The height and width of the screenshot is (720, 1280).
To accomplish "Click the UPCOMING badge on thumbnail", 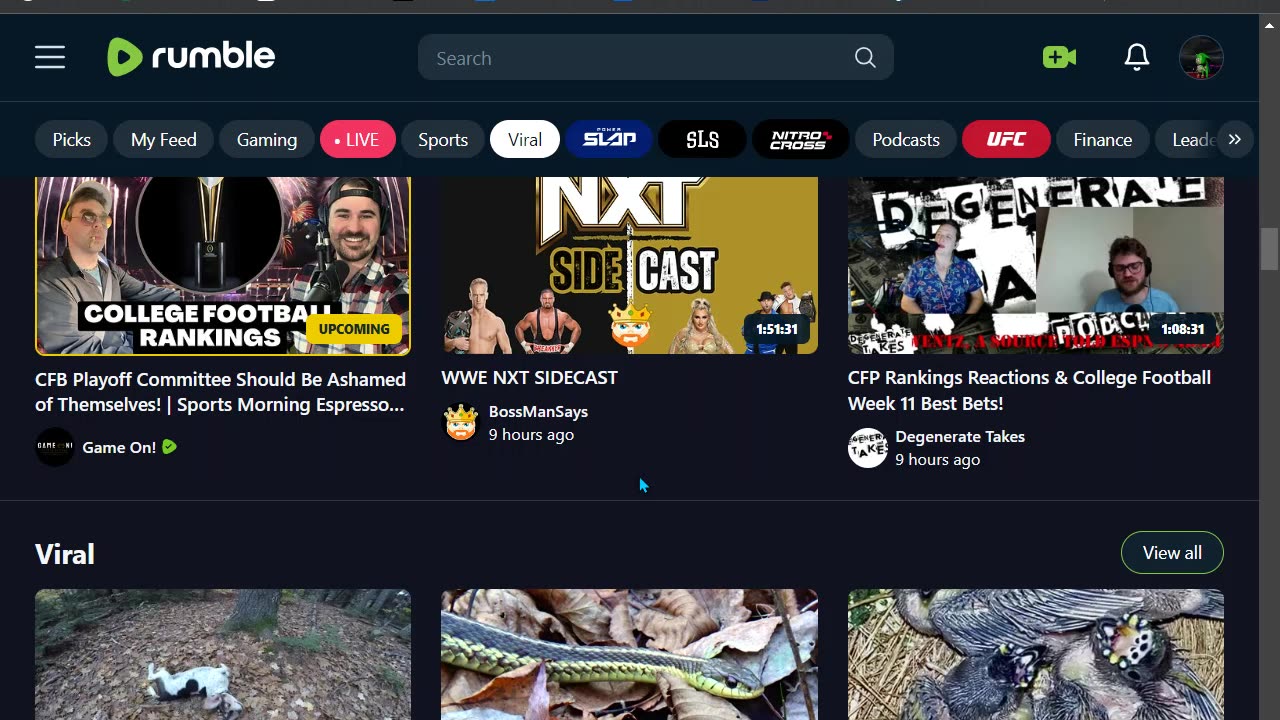I will pos(354,329).
